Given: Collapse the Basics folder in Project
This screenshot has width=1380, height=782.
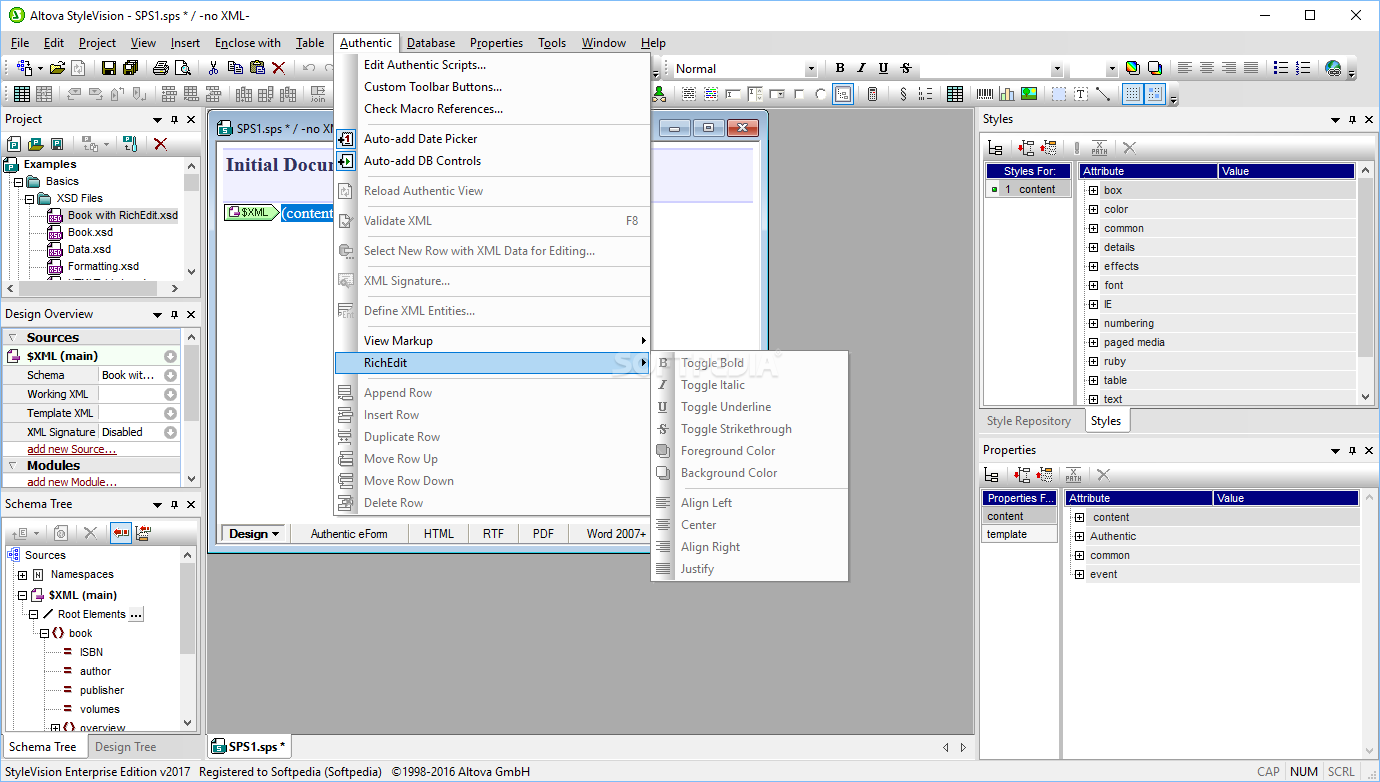Looking at the screenshot, I should tap(18, 181).
